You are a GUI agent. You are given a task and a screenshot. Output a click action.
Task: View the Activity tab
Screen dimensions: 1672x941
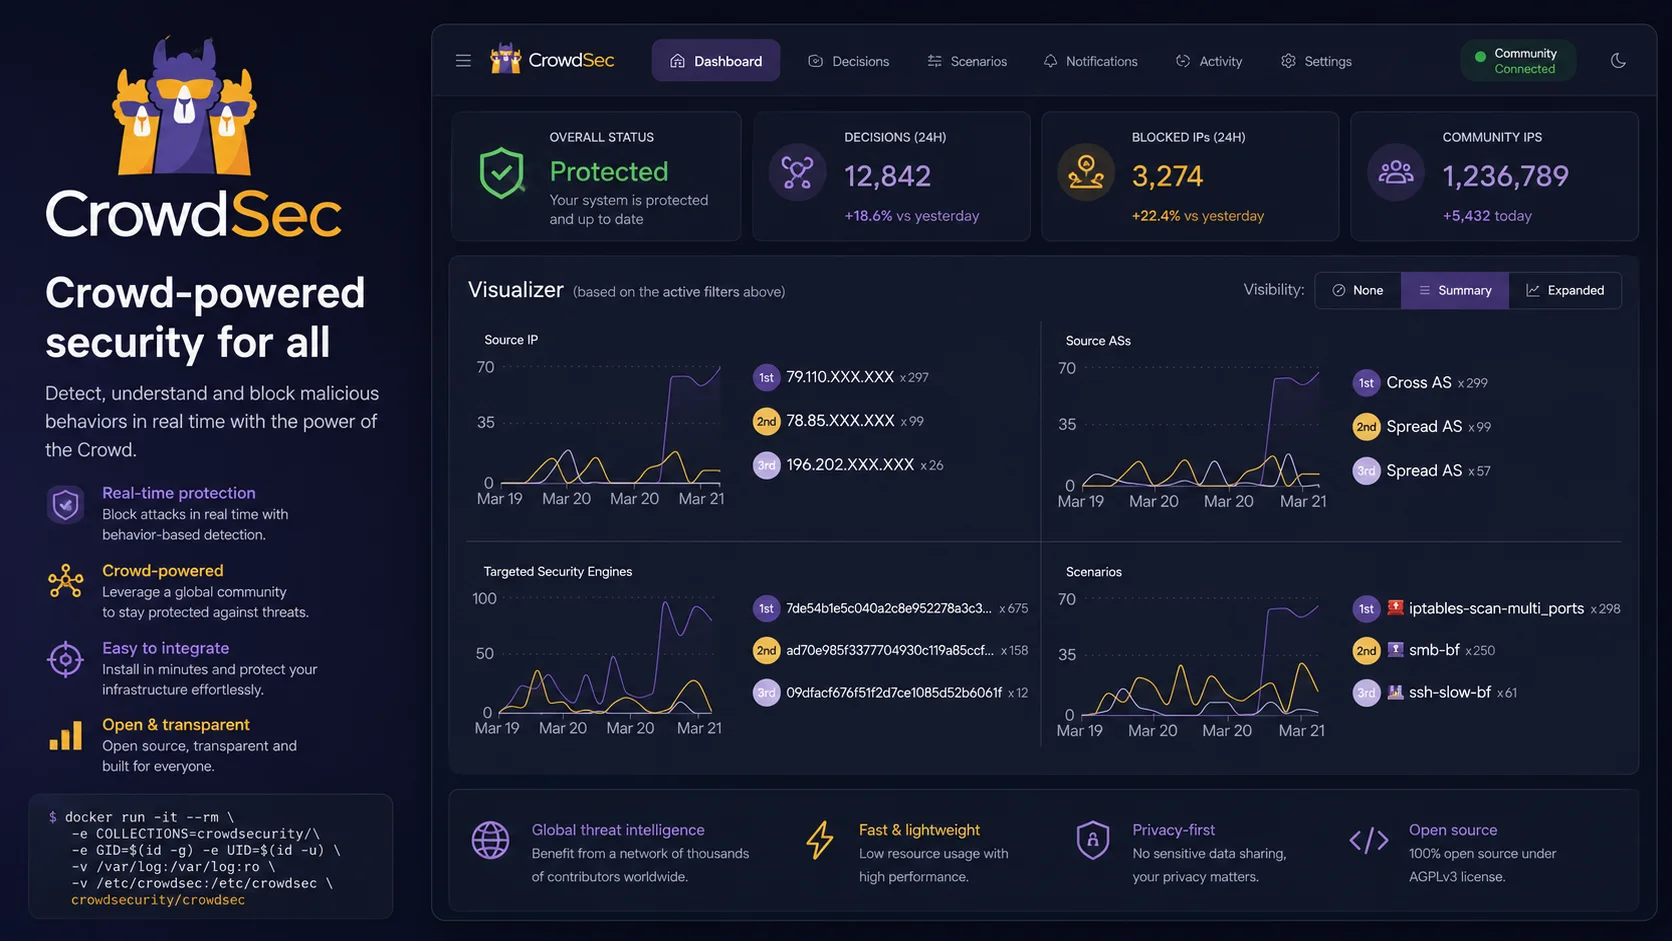pos(1209,61)
